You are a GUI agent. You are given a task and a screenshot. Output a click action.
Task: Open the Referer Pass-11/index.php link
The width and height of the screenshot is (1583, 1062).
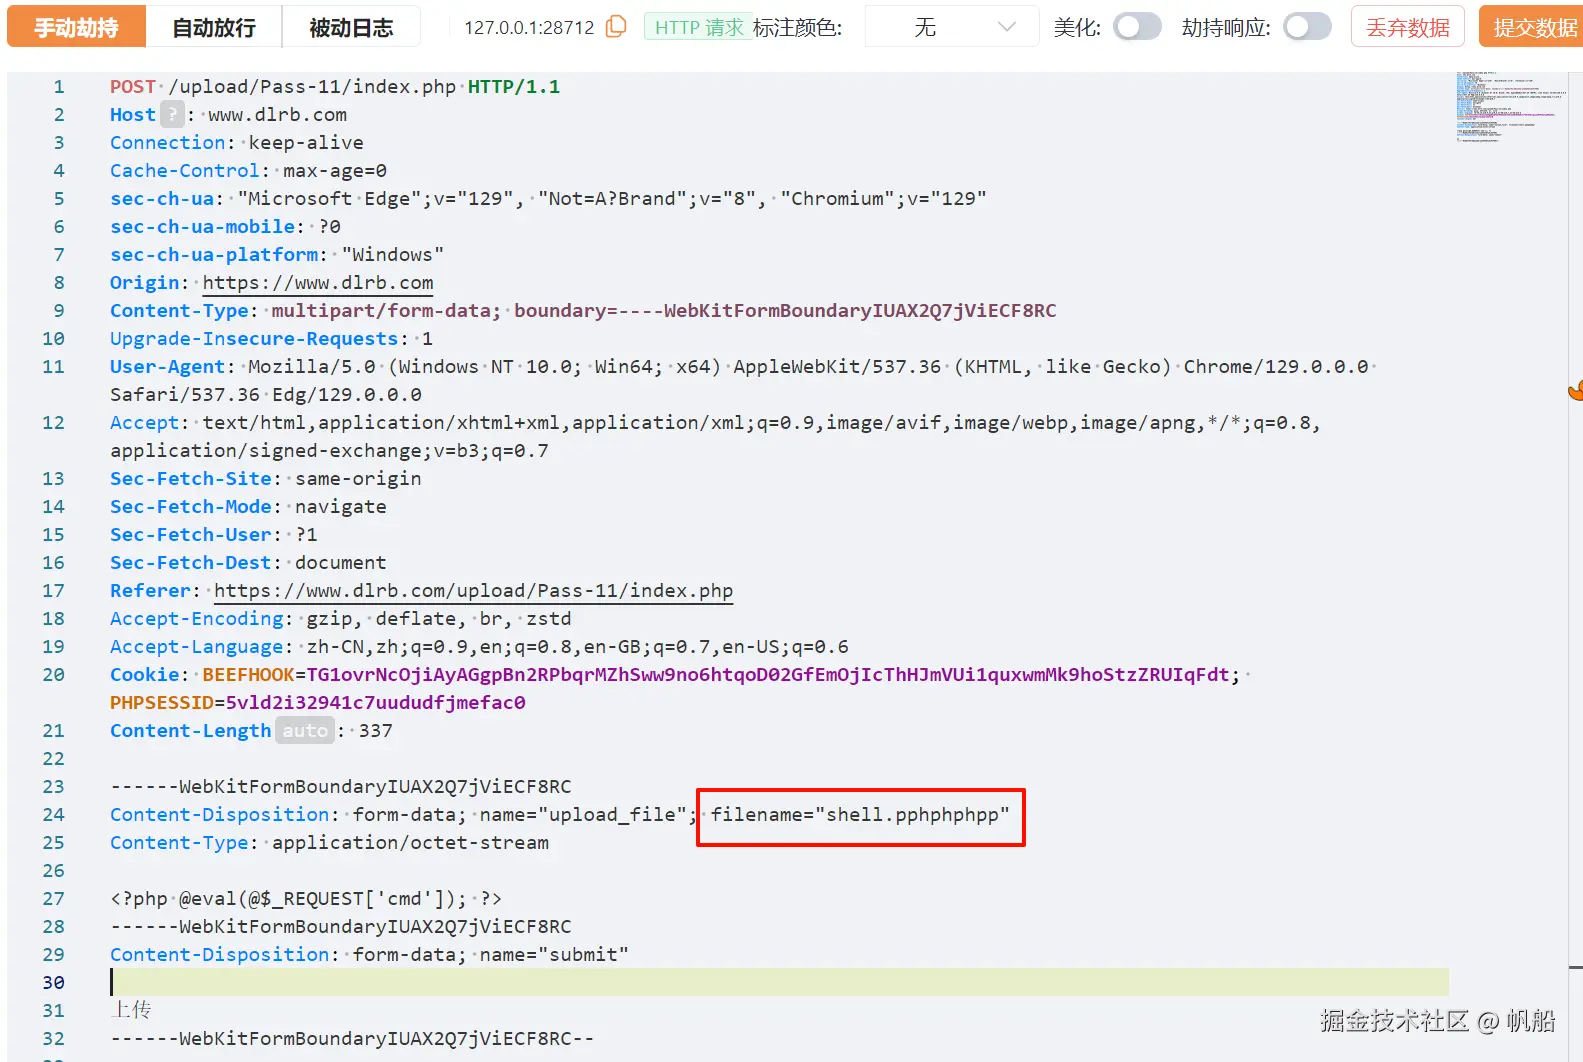[x=473, y=591]
